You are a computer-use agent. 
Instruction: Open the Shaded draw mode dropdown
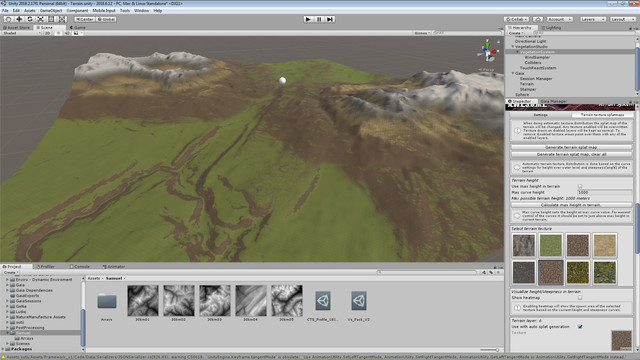click(21, 33)
